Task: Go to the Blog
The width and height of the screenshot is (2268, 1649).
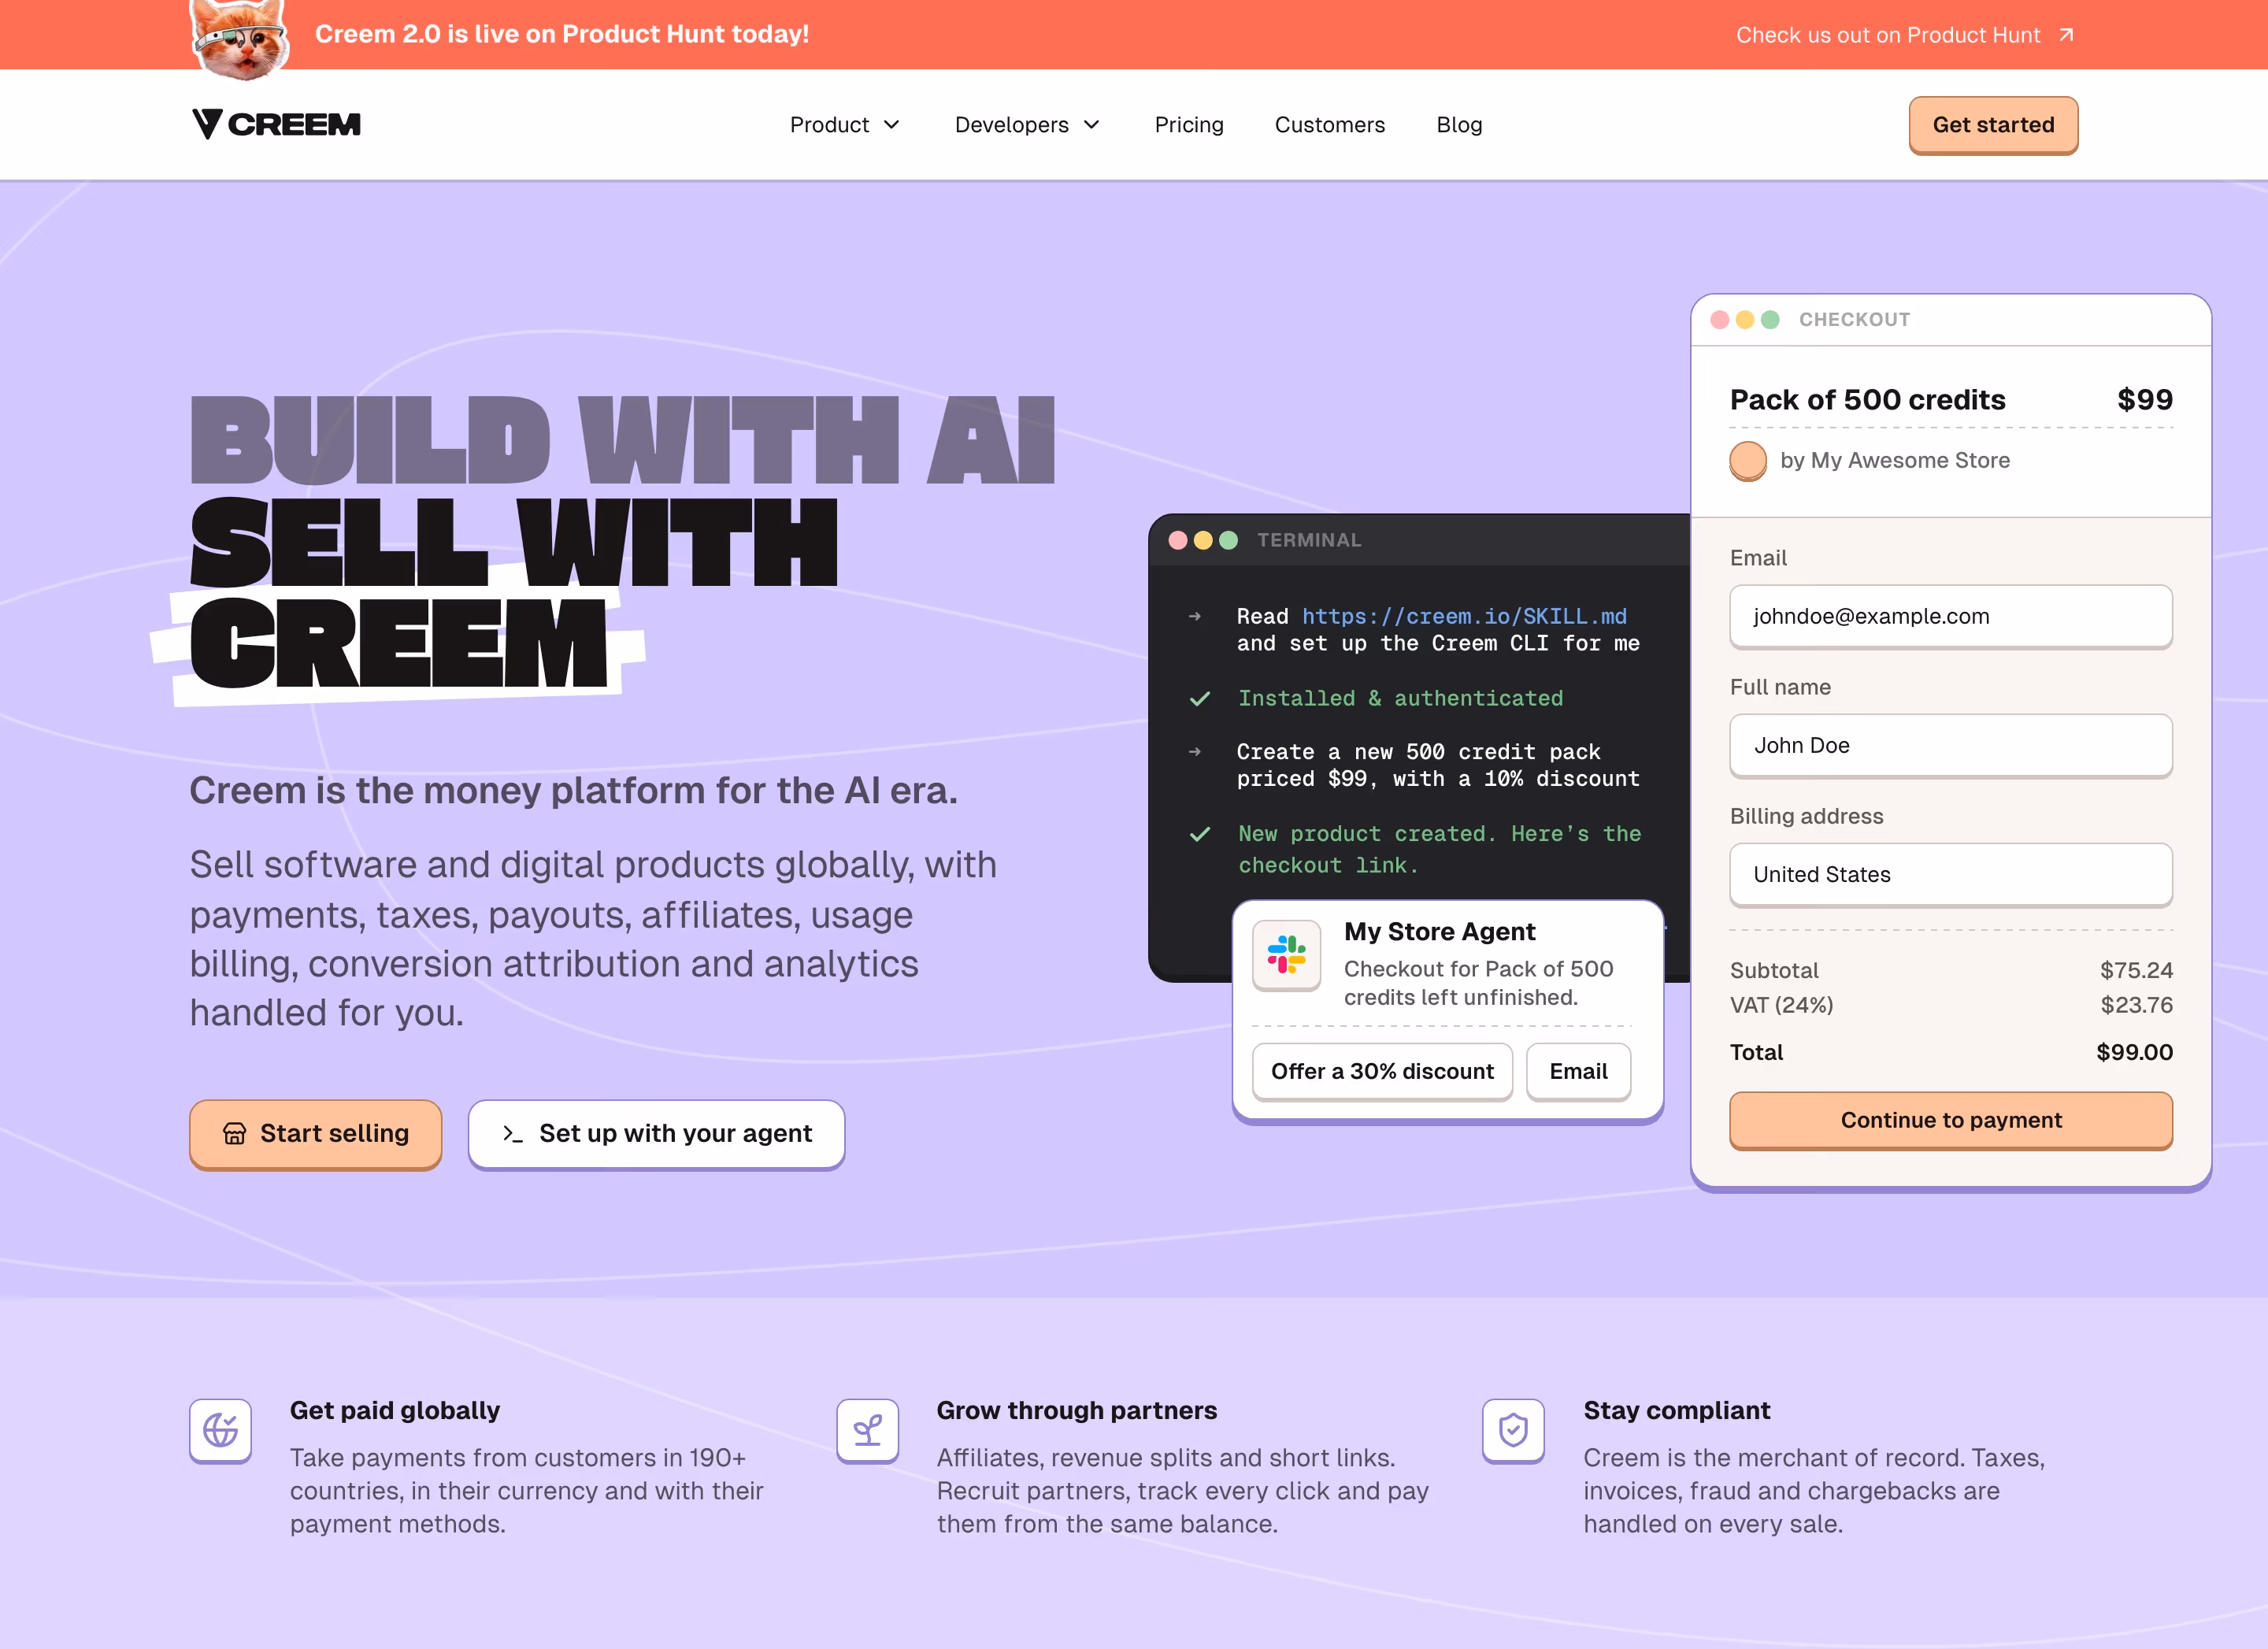Action: [1459, 125]
